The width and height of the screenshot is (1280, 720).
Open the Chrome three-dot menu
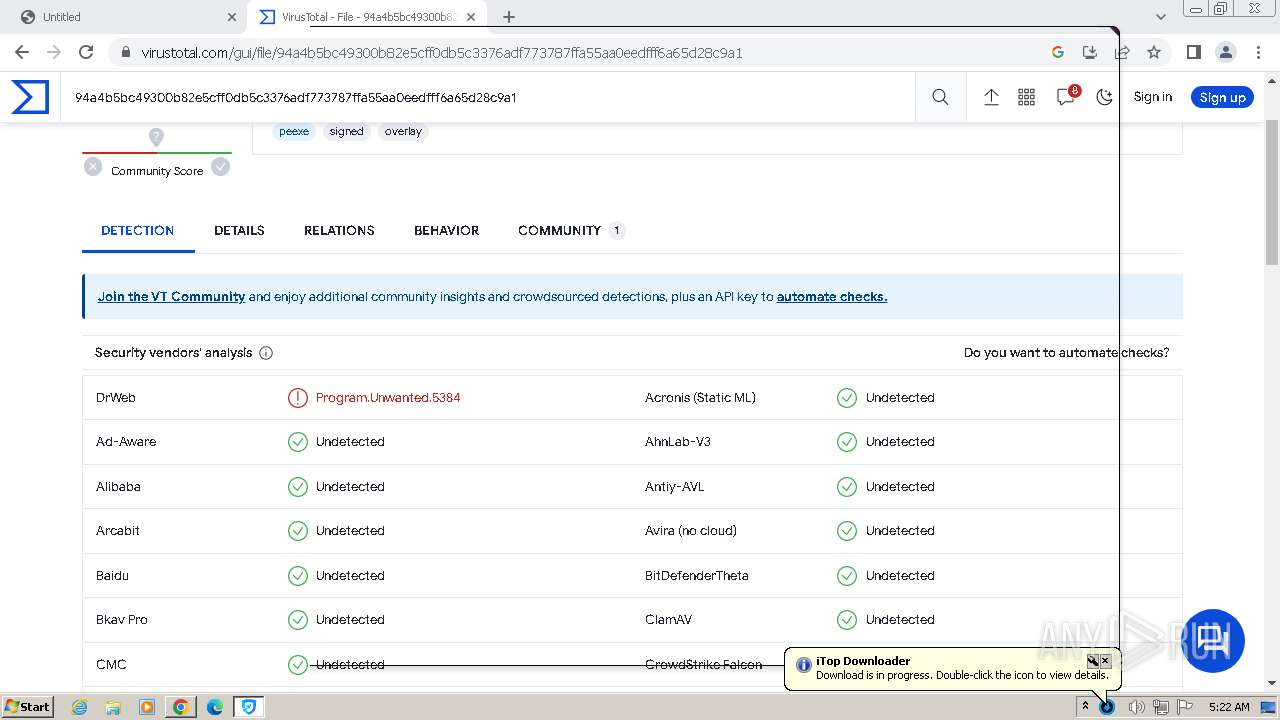click(1258, 52)
